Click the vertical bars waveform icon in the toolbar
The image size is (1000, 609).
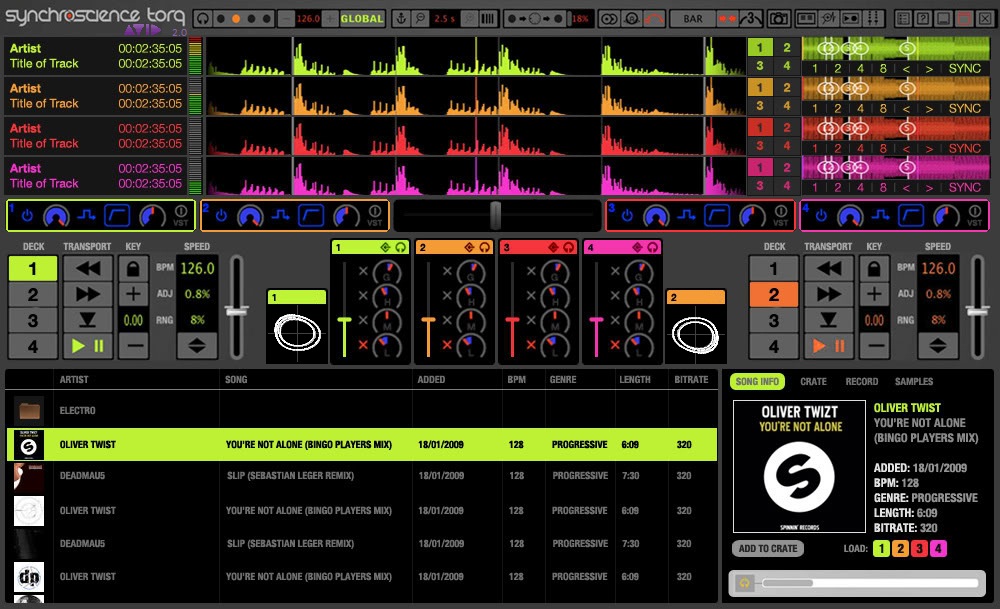488,18
